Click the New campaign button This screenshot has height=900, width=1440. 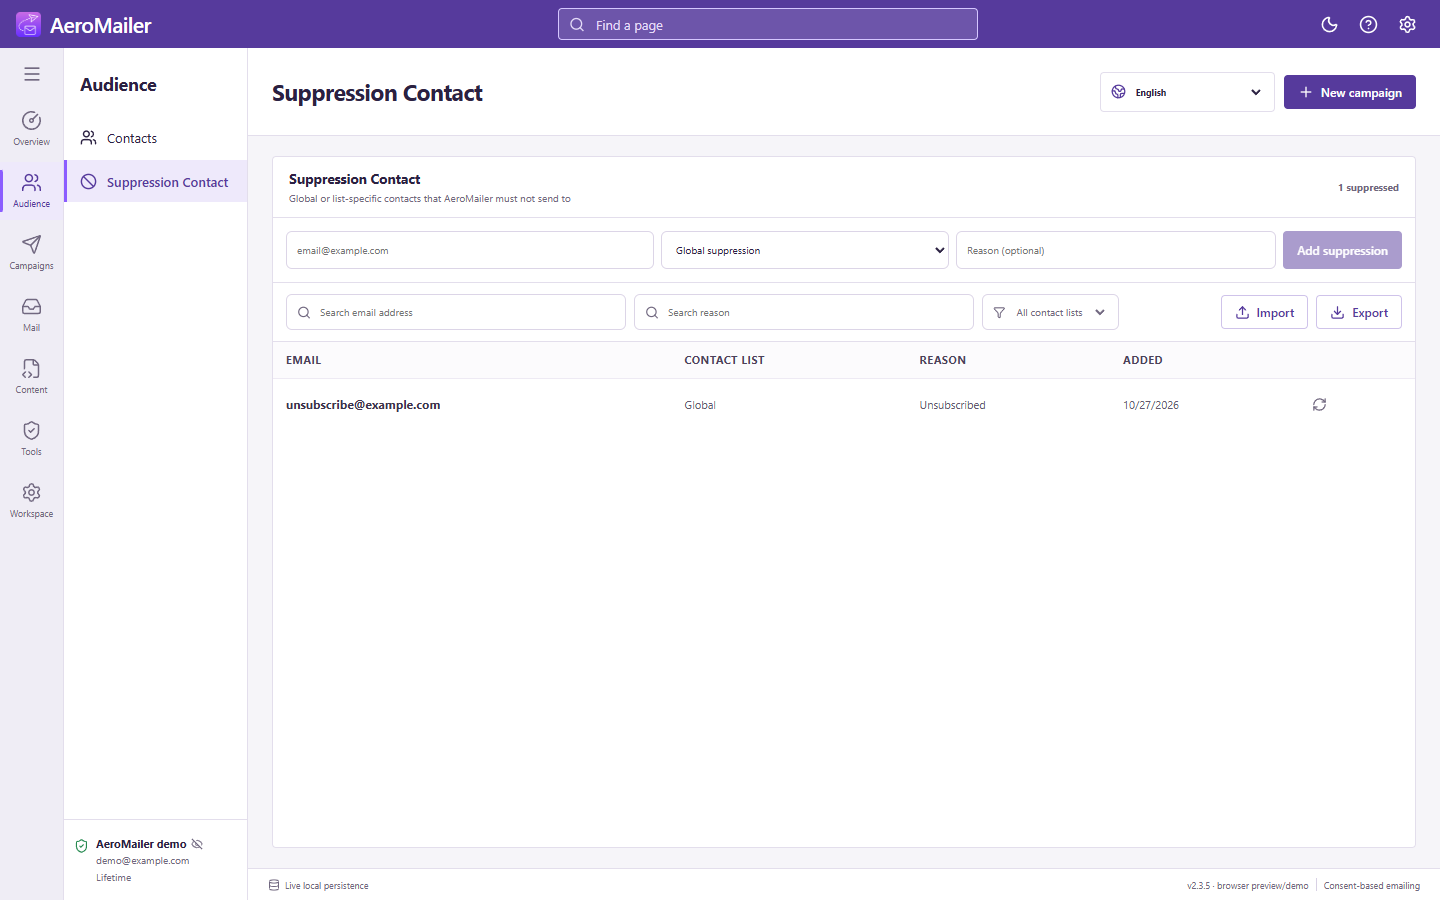tap(1350, 92)
